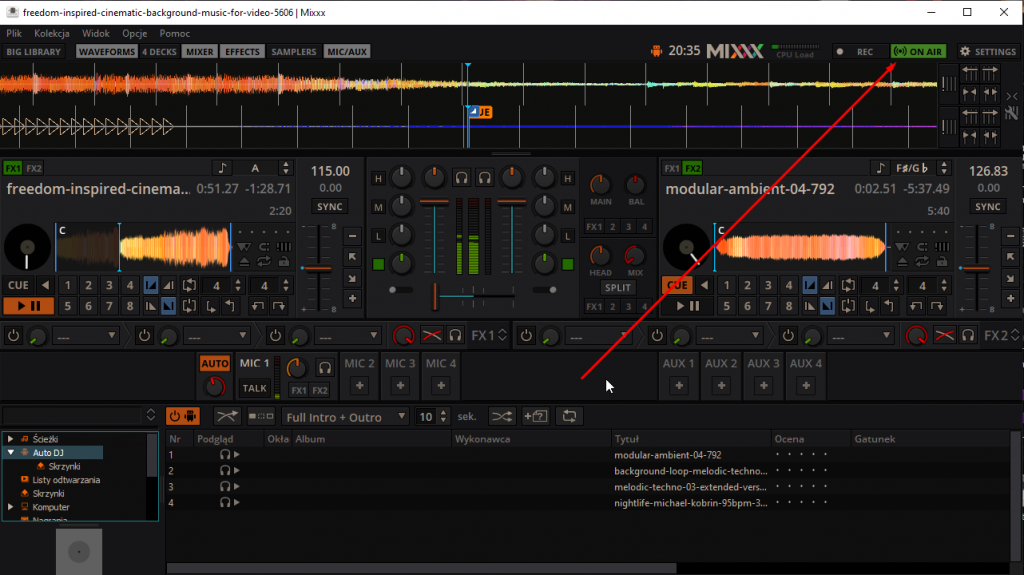Open the Plik menu
Viewport: 1024px width, 575px height.
tap(14, 33)
